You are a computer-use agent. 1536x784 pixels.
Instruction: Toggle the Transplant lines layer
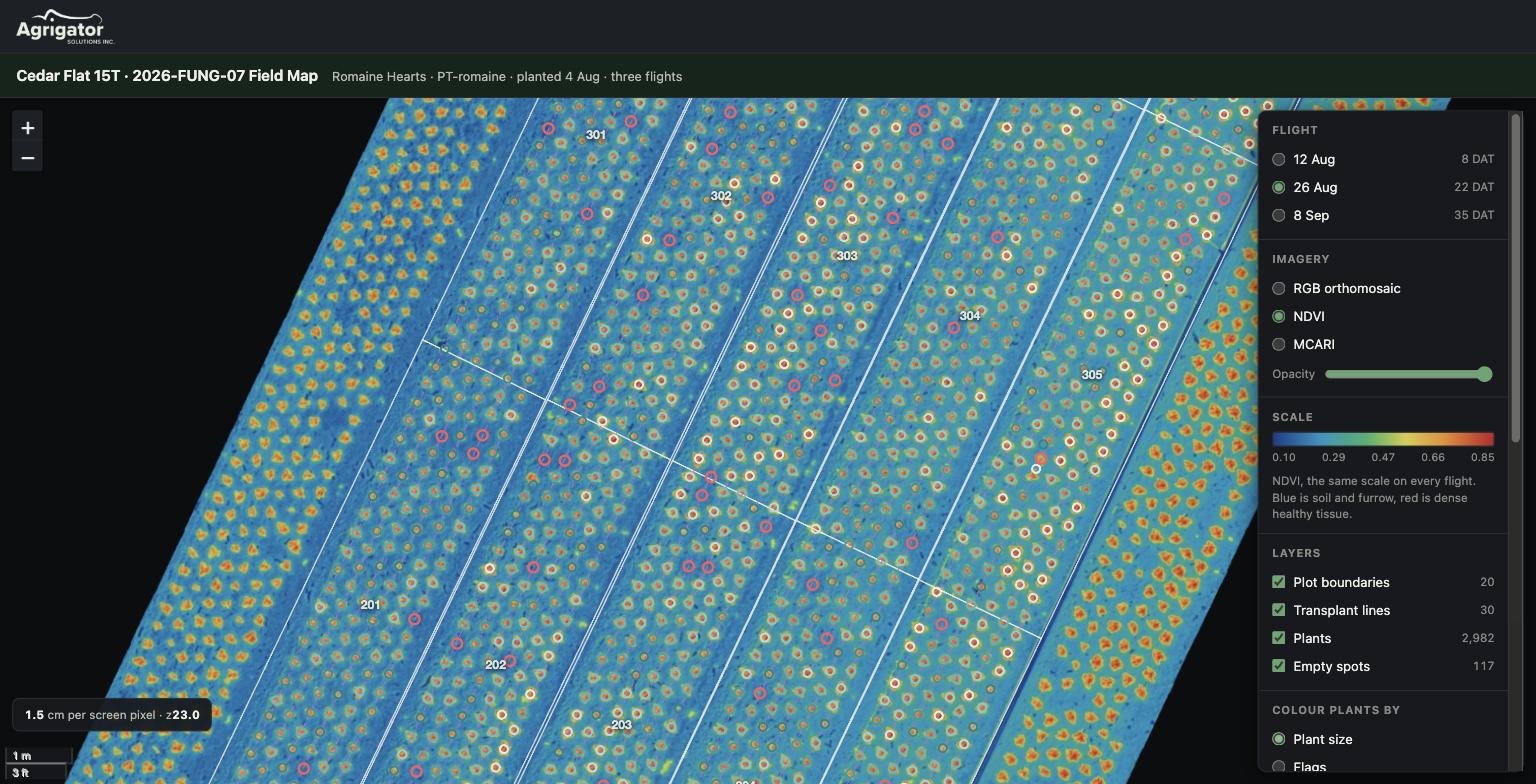click(x=1278, y=610)
